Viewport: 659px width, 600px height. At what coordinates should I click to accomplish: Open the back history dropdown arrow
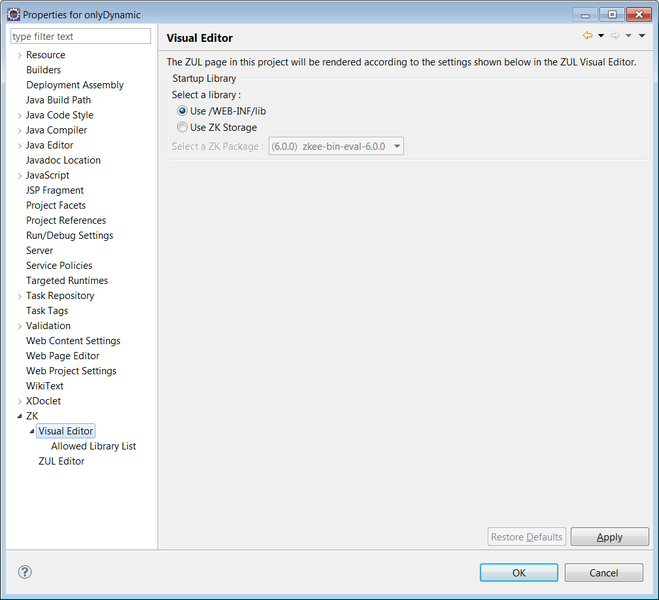(601, 36)
